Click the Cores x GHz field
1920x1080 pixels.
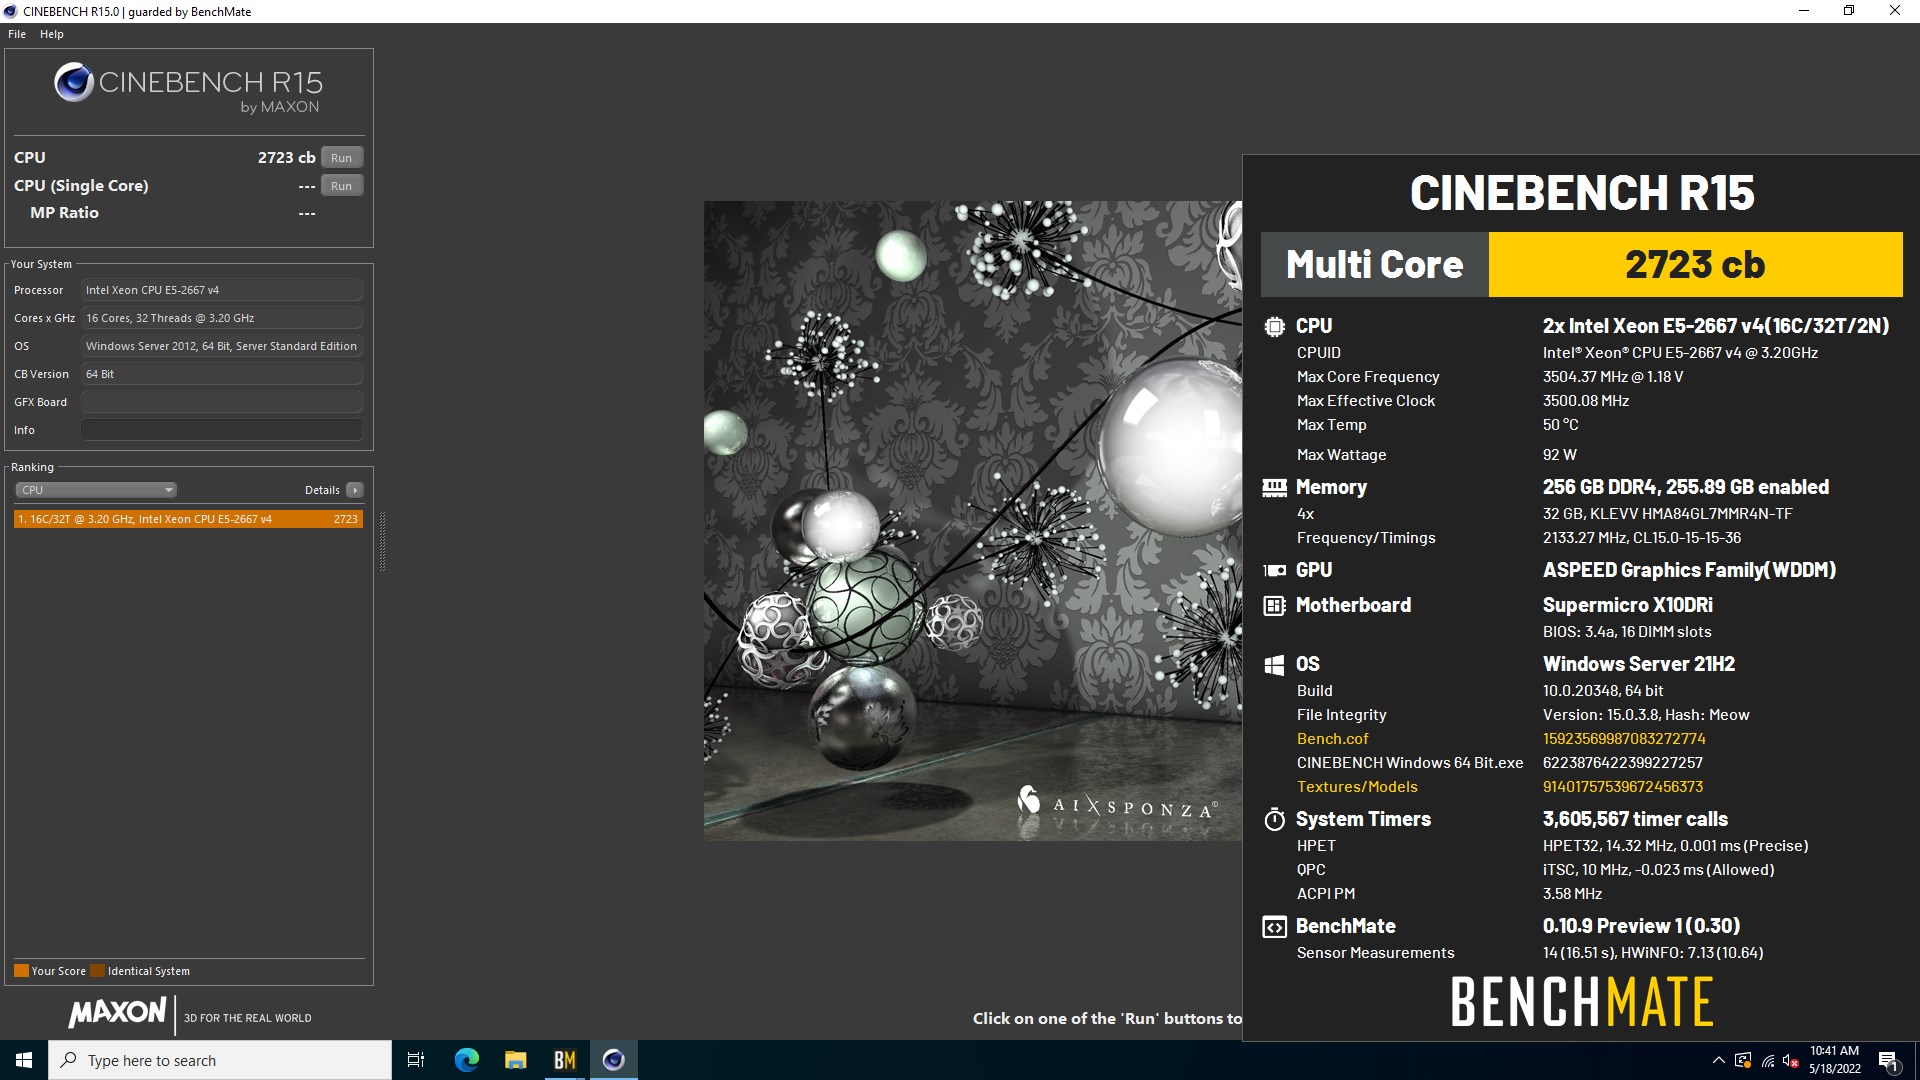click(x=222, y=318)
